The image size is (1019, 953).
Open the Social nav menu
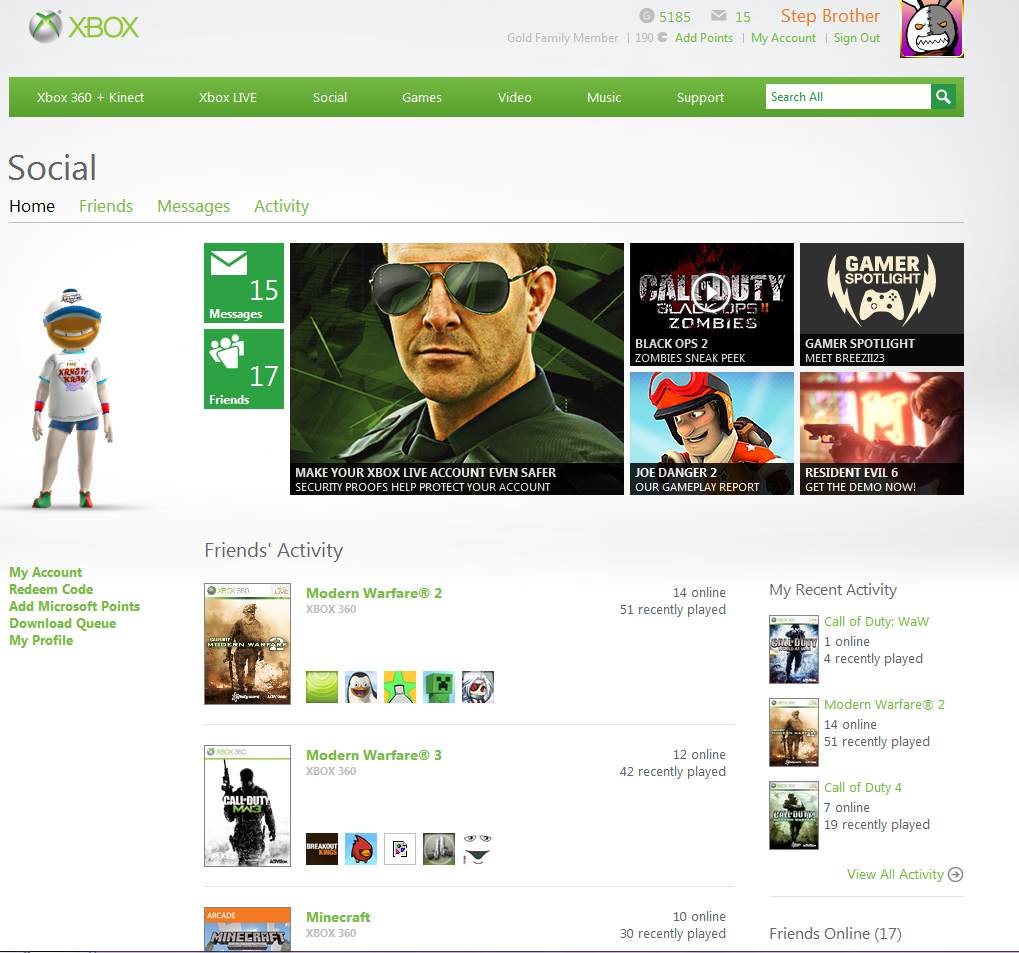tap(329, 98)
